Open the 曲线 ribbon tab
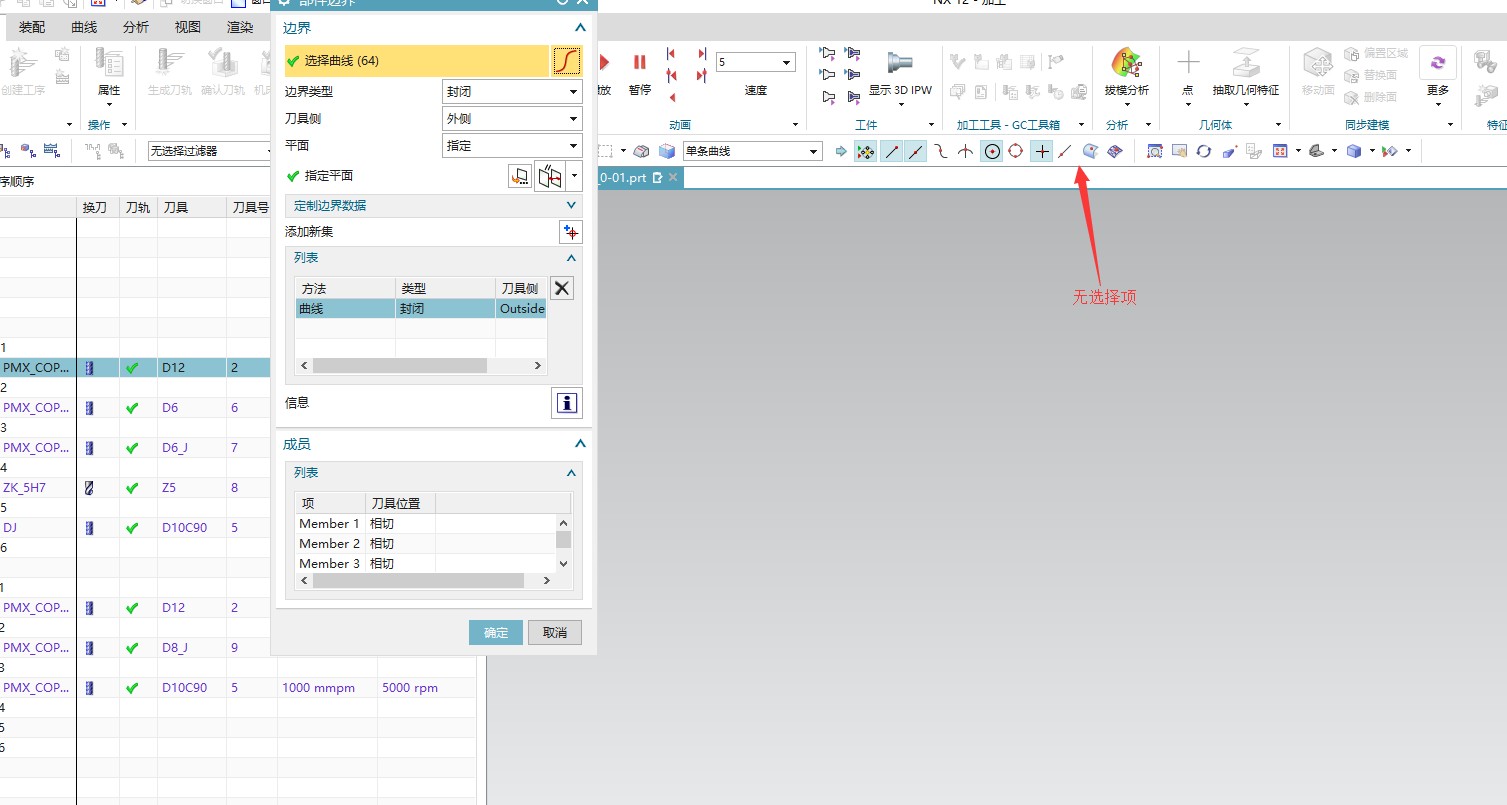1507x805 pixels. tap(84, 27)
